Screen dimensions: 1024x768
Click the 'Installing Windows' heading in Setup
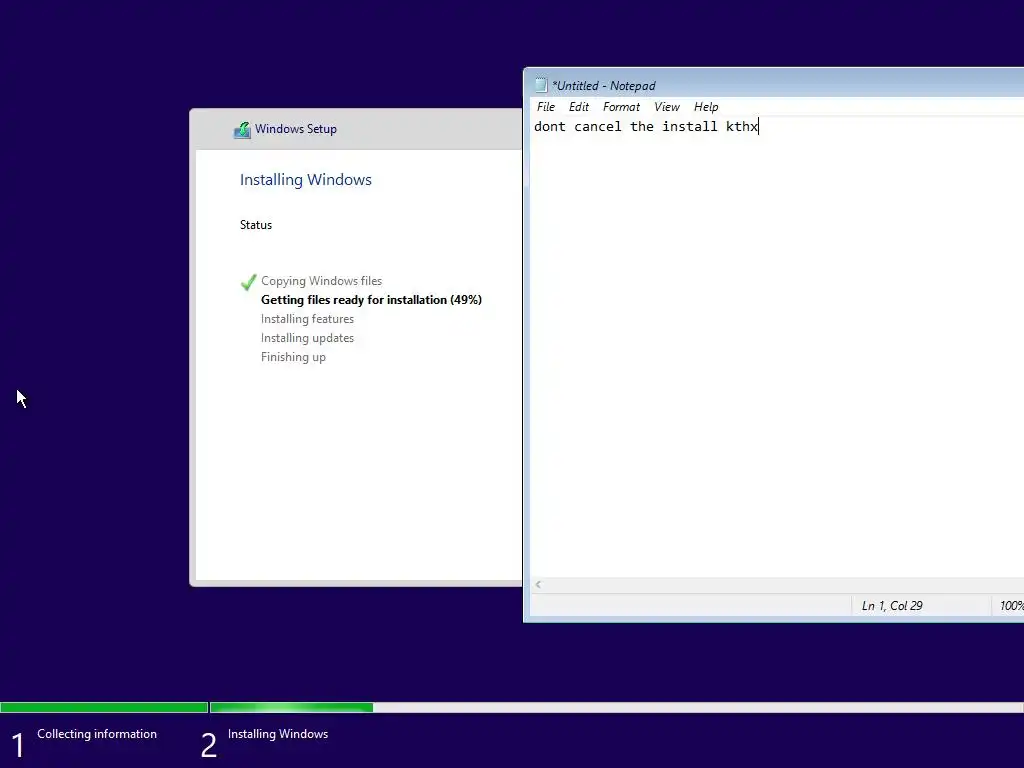click(x=306, y=180)
